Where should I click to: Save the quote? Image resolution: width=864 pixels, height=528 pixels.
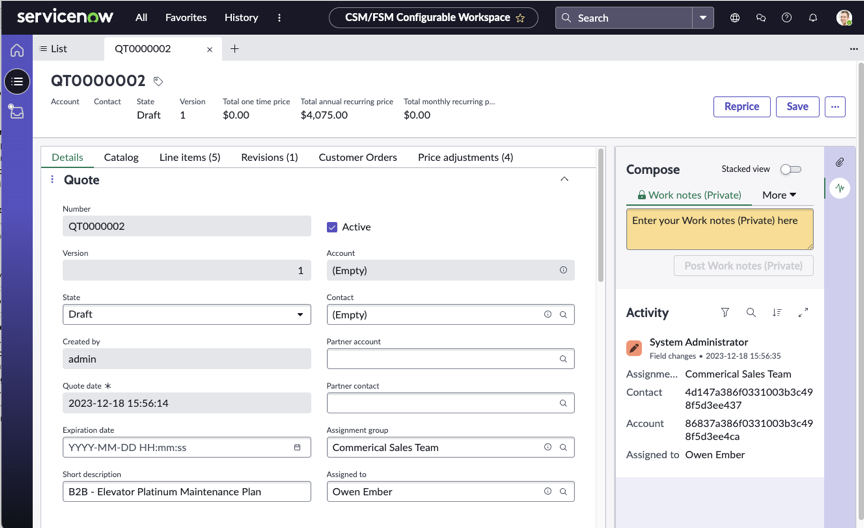click(x=797, y=106)
